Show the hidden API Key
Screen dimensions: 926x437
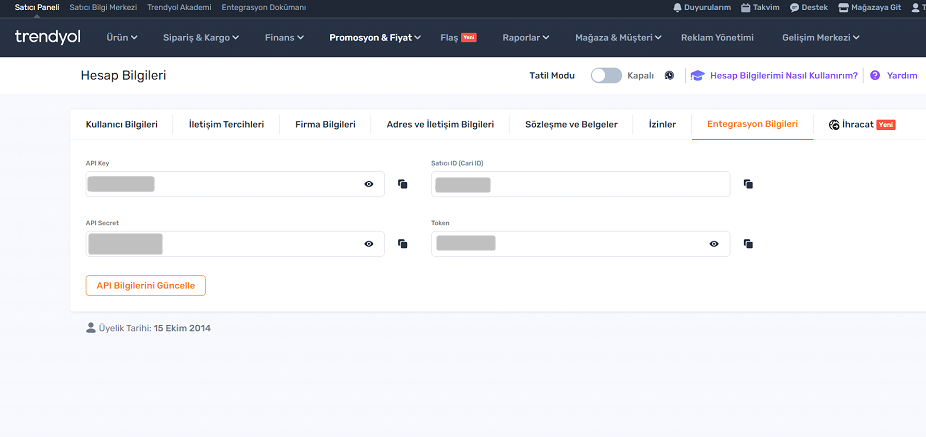(369, 184)
